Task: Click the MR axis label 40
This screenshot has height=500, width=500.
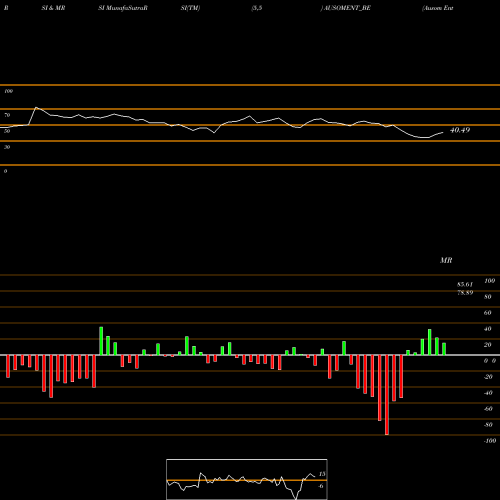Action: (x=488, y=329)
